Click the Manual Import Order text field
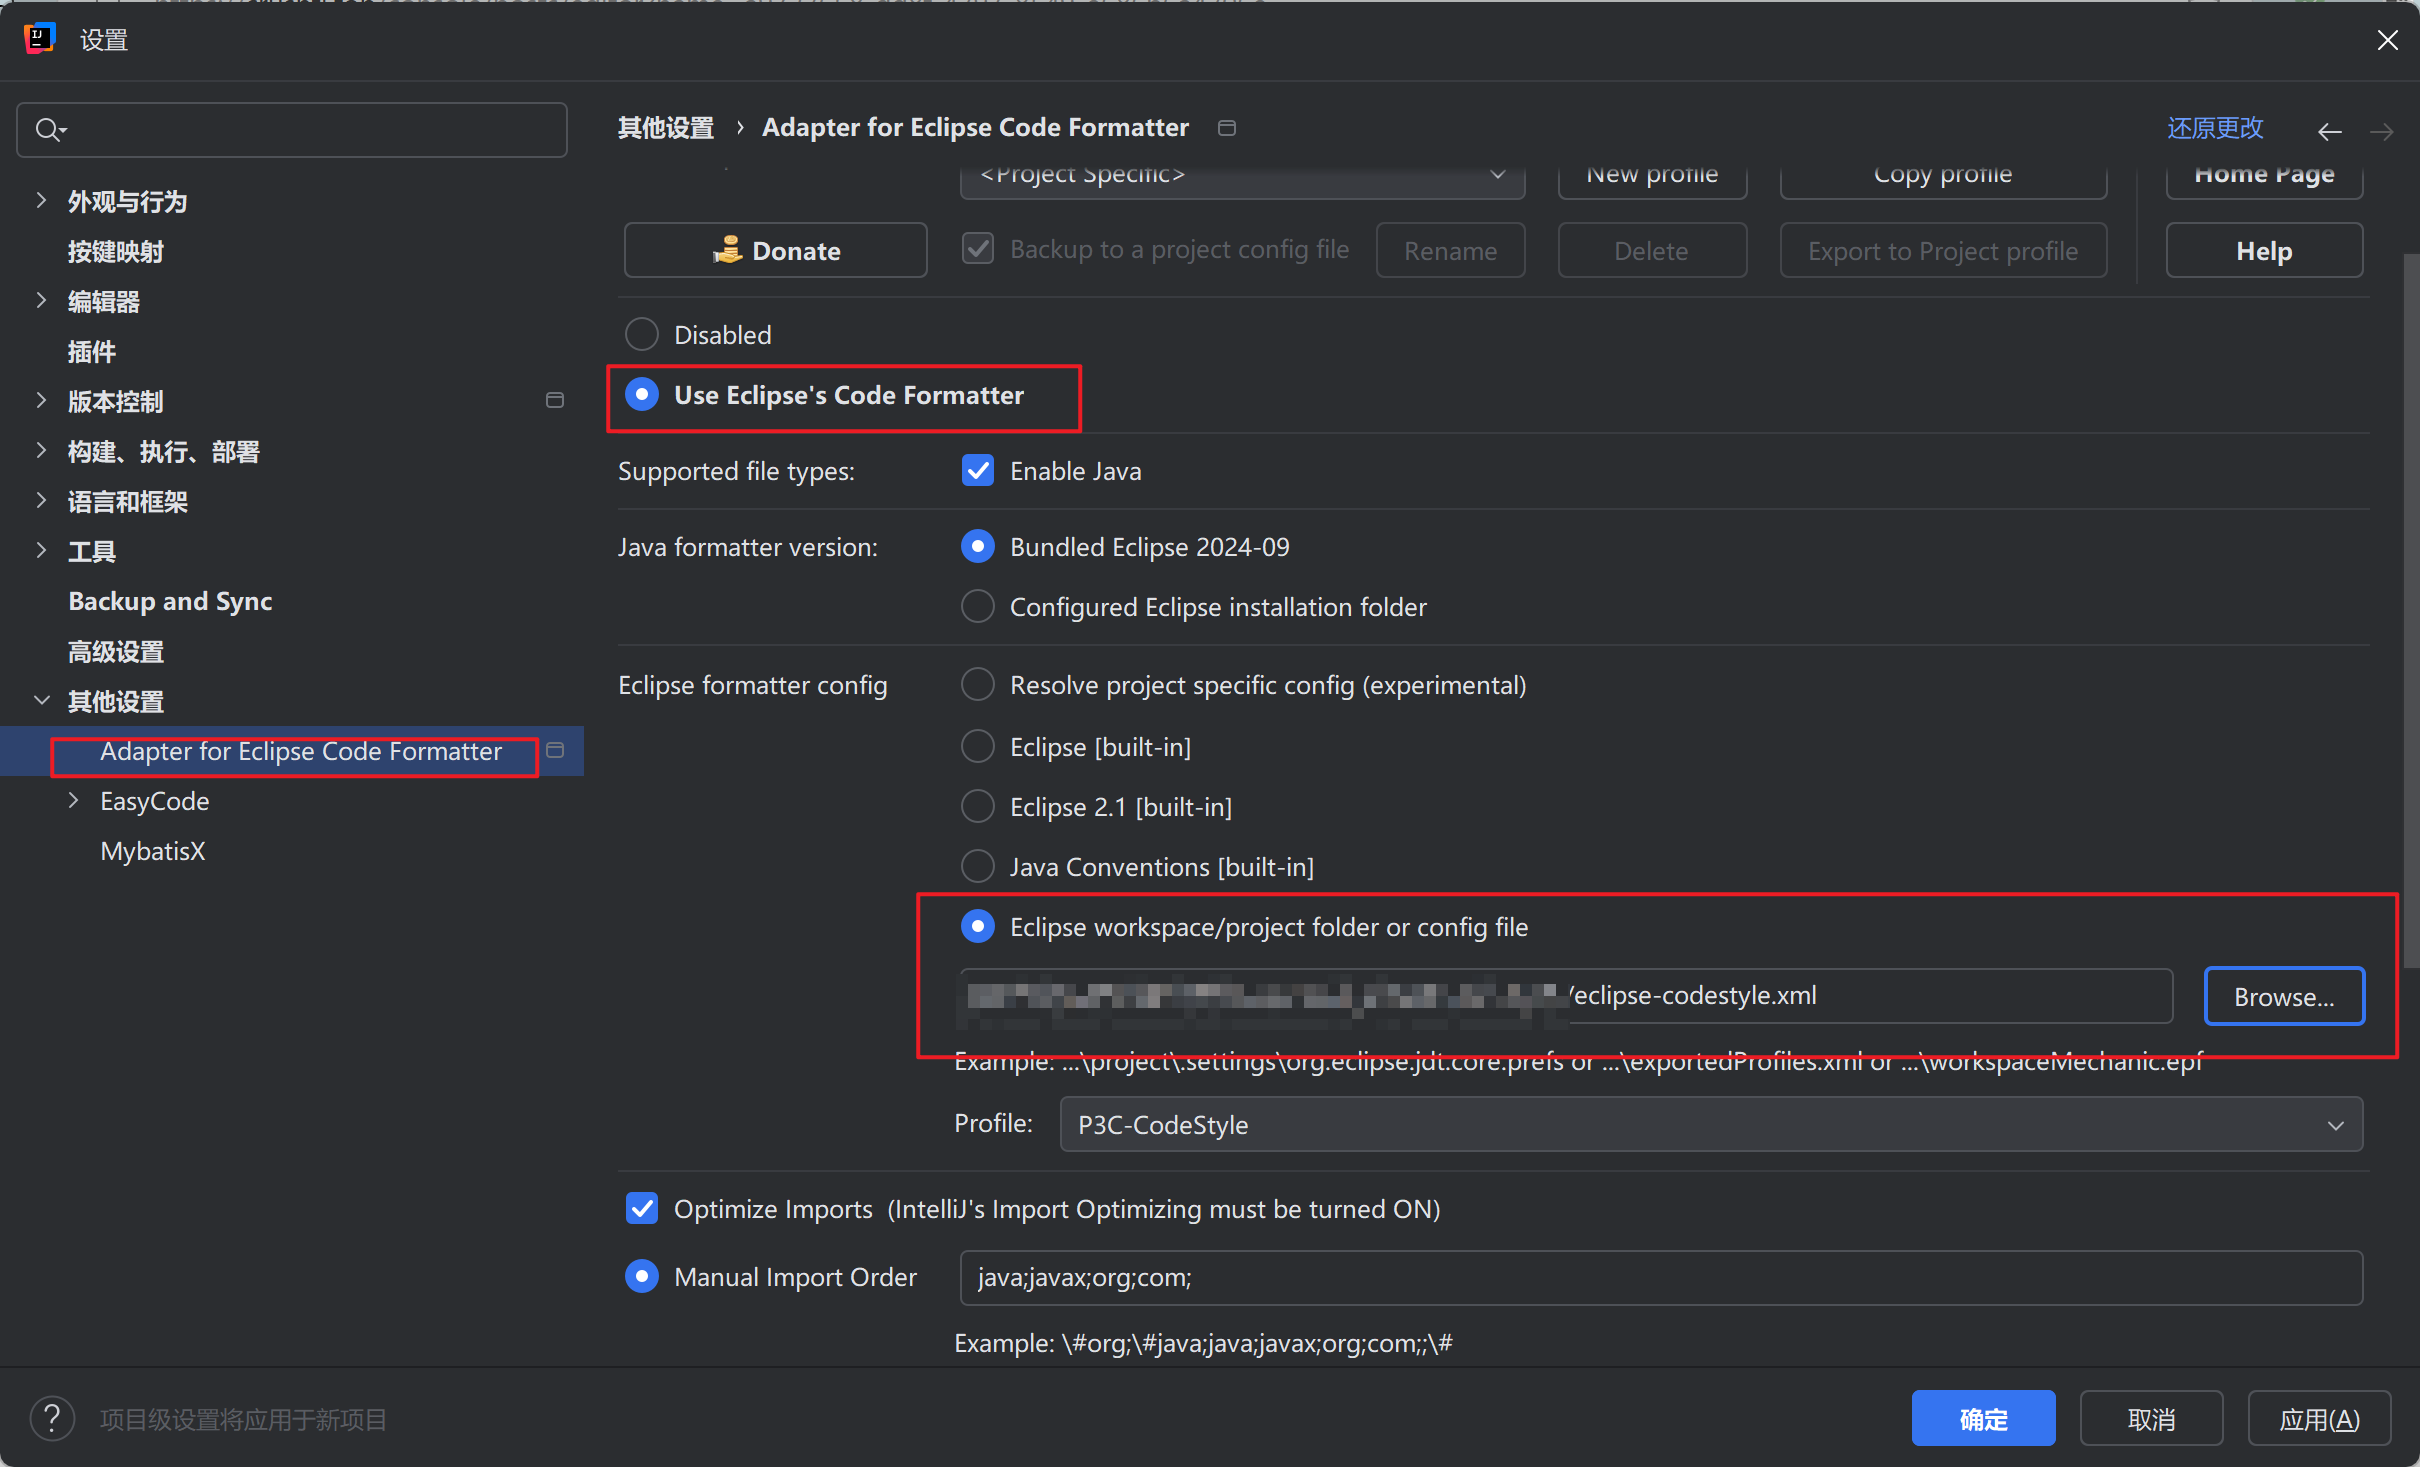The width and height of the screenshot is (2420, 1467). [x=1661, y=1277]
